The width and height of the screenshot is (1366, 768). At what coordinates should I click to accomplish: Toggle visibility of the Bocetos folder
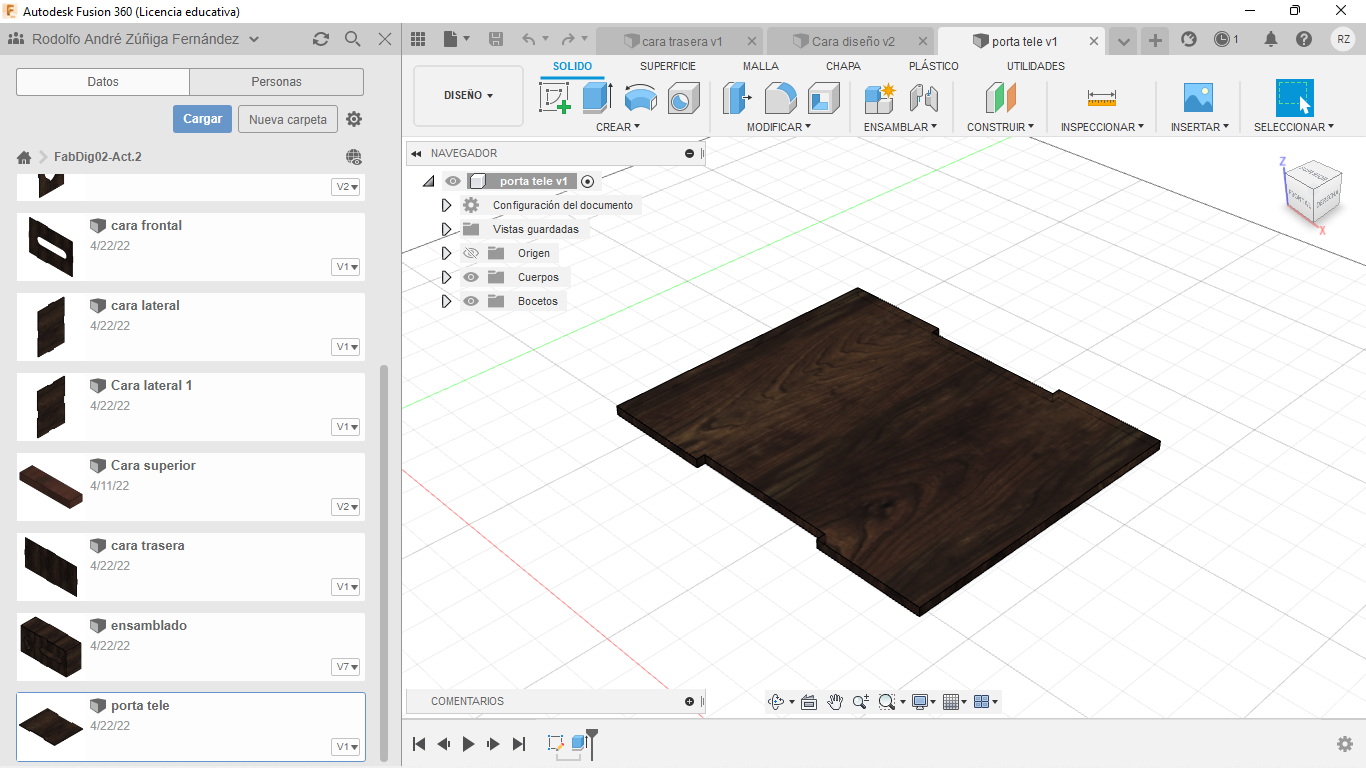point(471,301)
